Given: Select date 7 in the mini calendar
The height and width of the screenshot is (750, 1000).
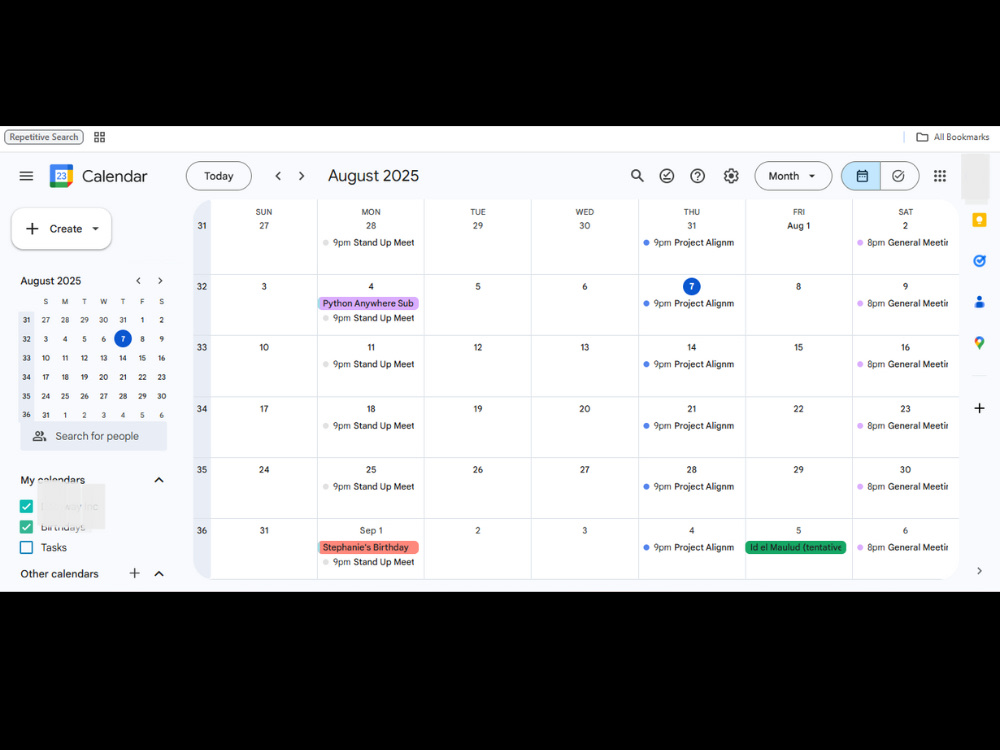Looking at the screenshot, I should 123,339.
